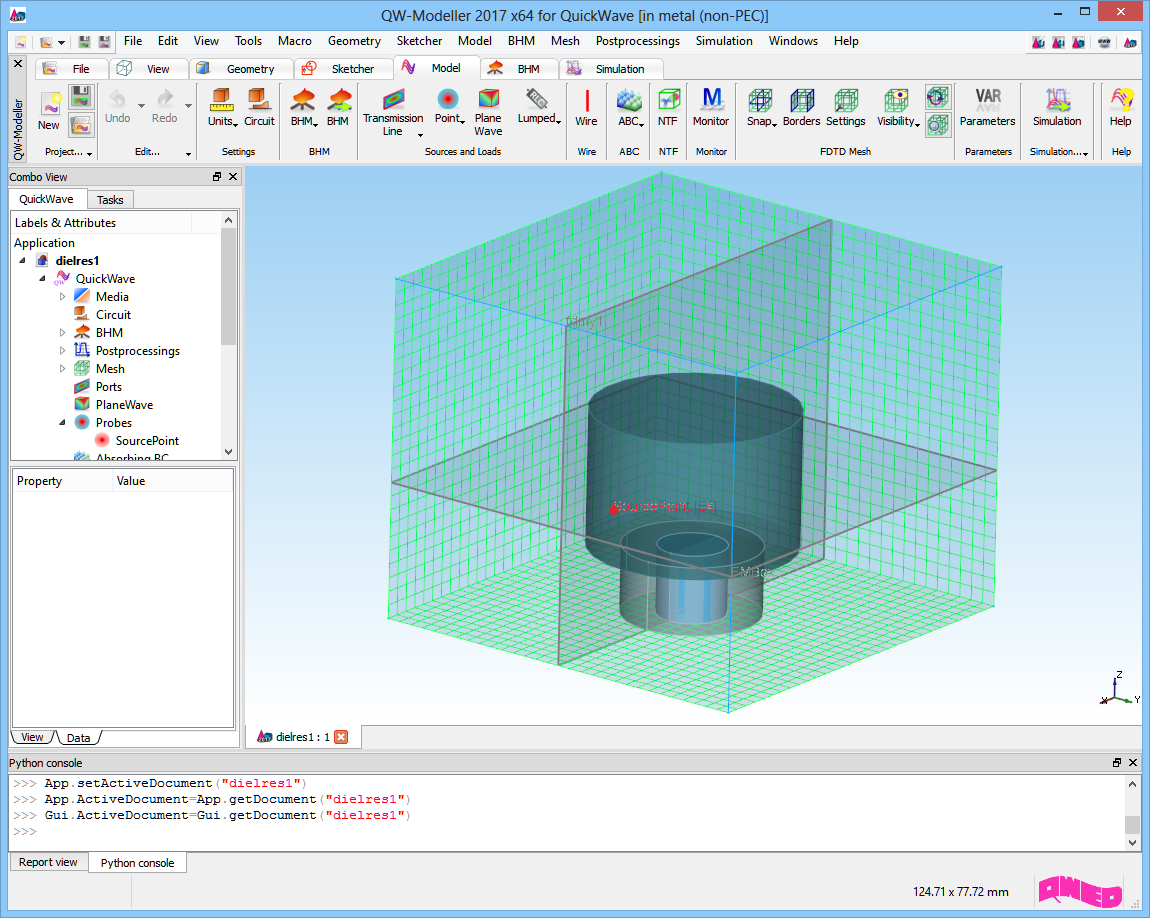Image resolution: width=1150 pixels, height=918 pixels.
Task: Open the Edit group dropdown arrow
Action: [x=188, y=153]
